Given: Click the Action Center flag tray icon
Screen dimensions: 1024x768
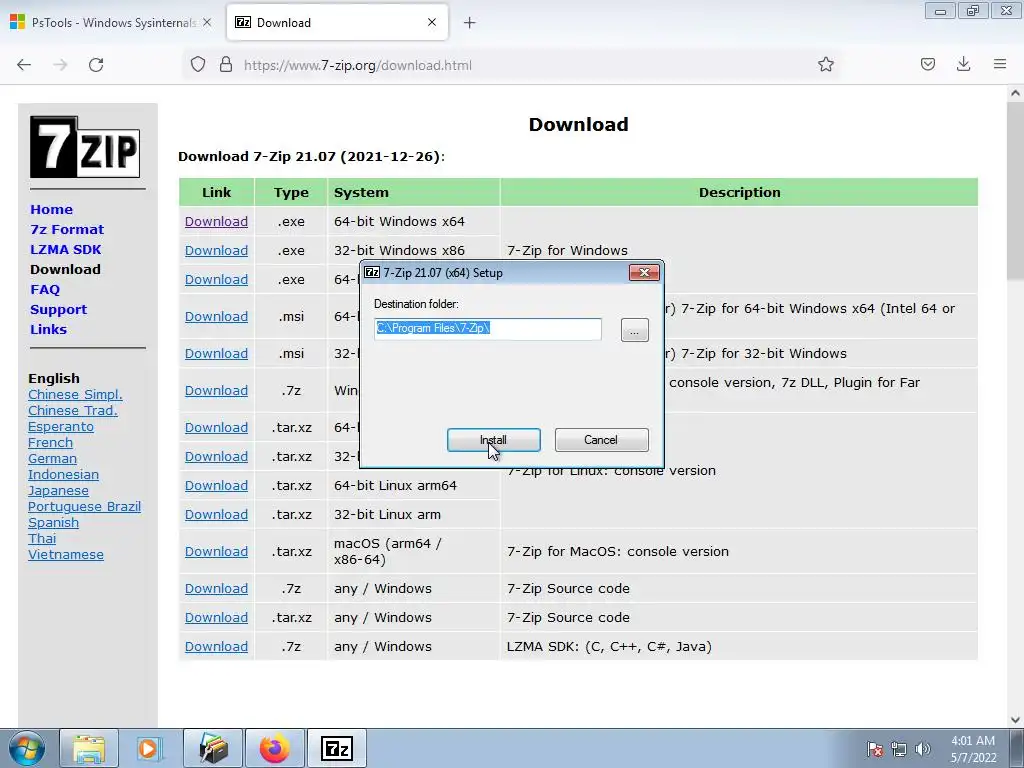Looking at the screenshot, I should [x=875, y=749].
